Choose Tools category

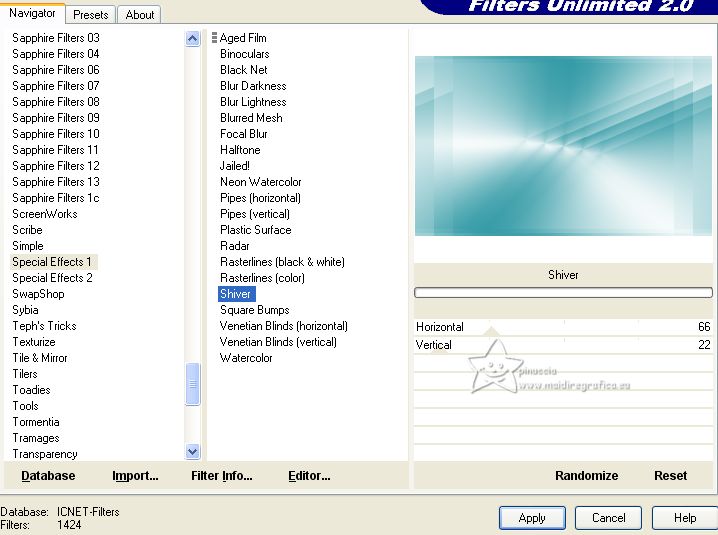25,406
